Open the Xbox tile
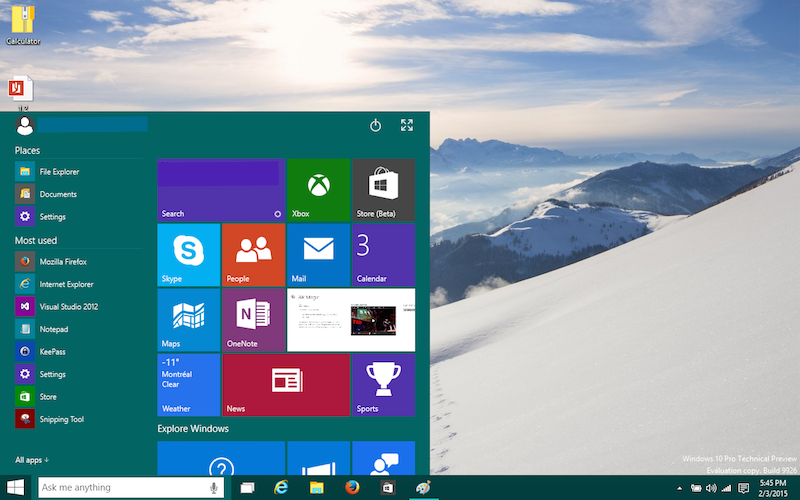 [318, 189]
